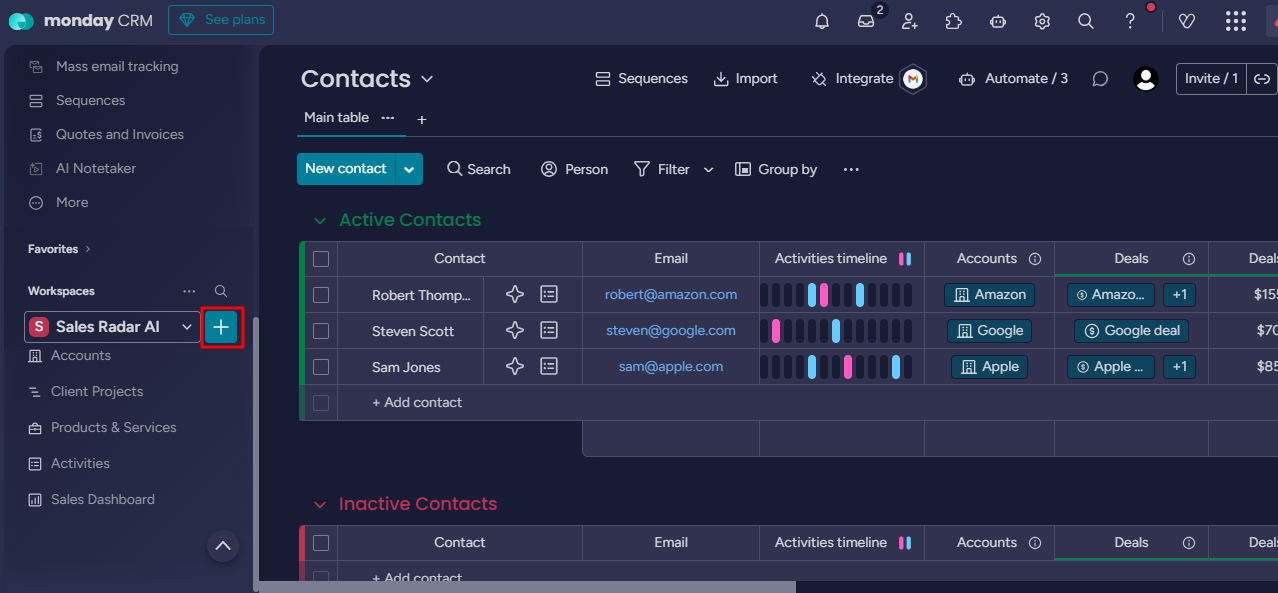This screenshot has width=1278, height=593.
Task: Open activity list icon for Robert Thompson
Action: pos(549,294)
